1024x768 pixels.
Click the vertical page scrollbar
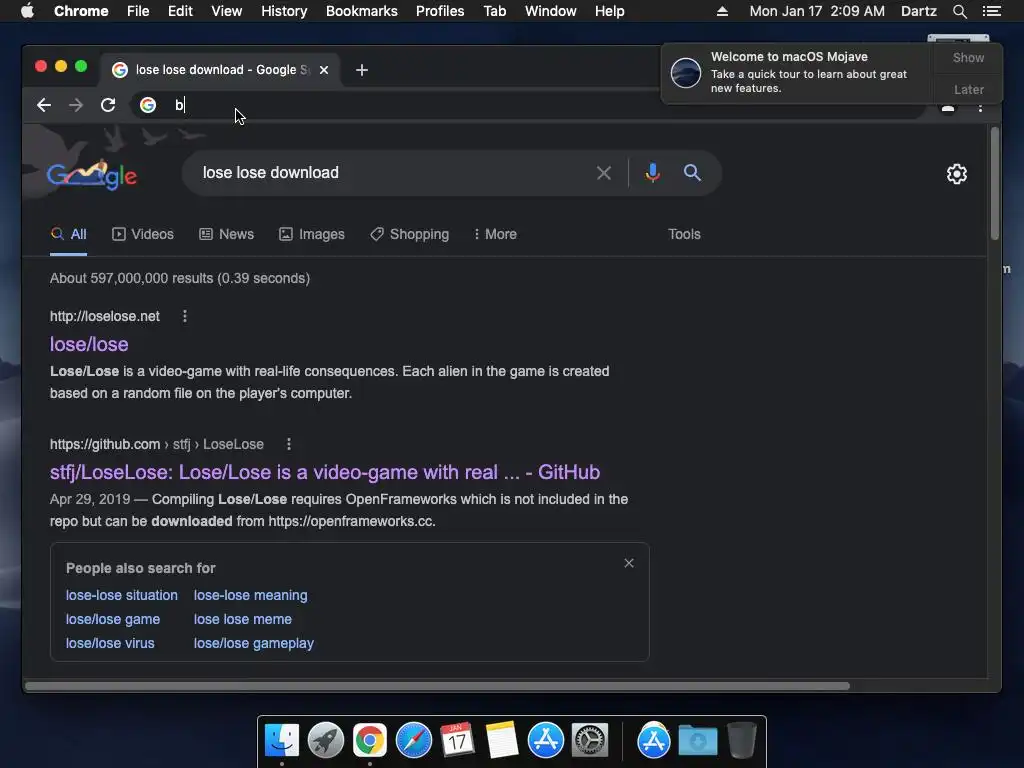coord(995,184)
